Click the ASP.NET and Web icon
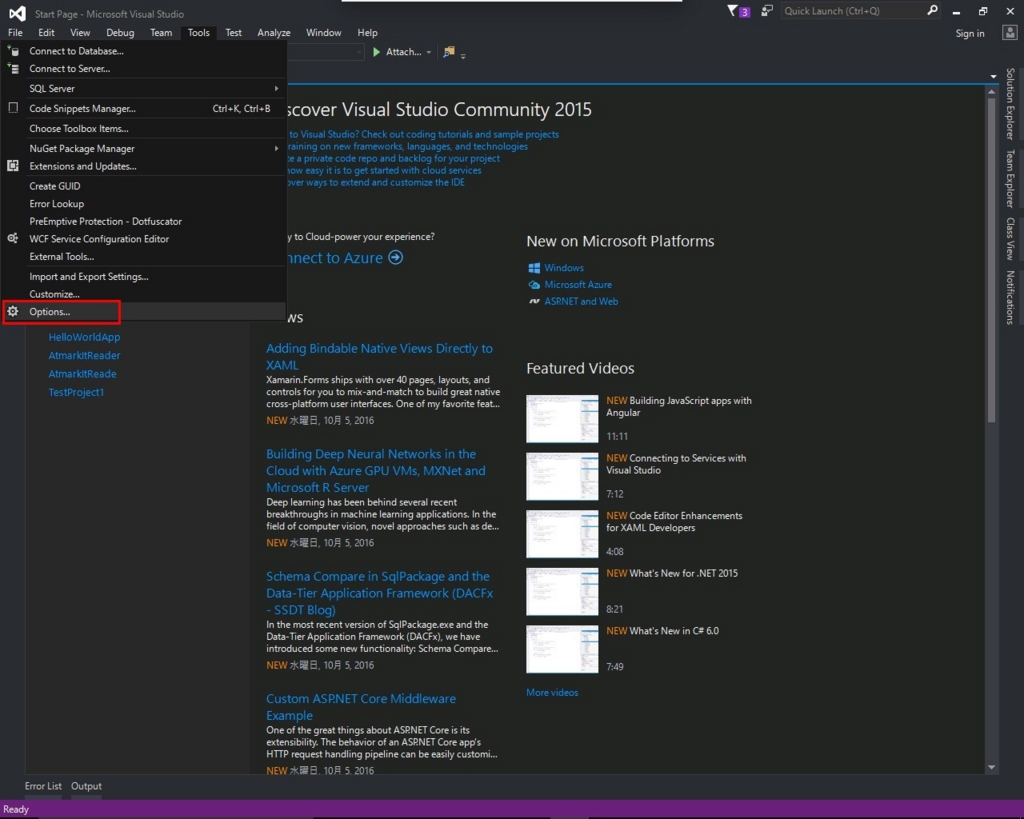 point(534,301)
